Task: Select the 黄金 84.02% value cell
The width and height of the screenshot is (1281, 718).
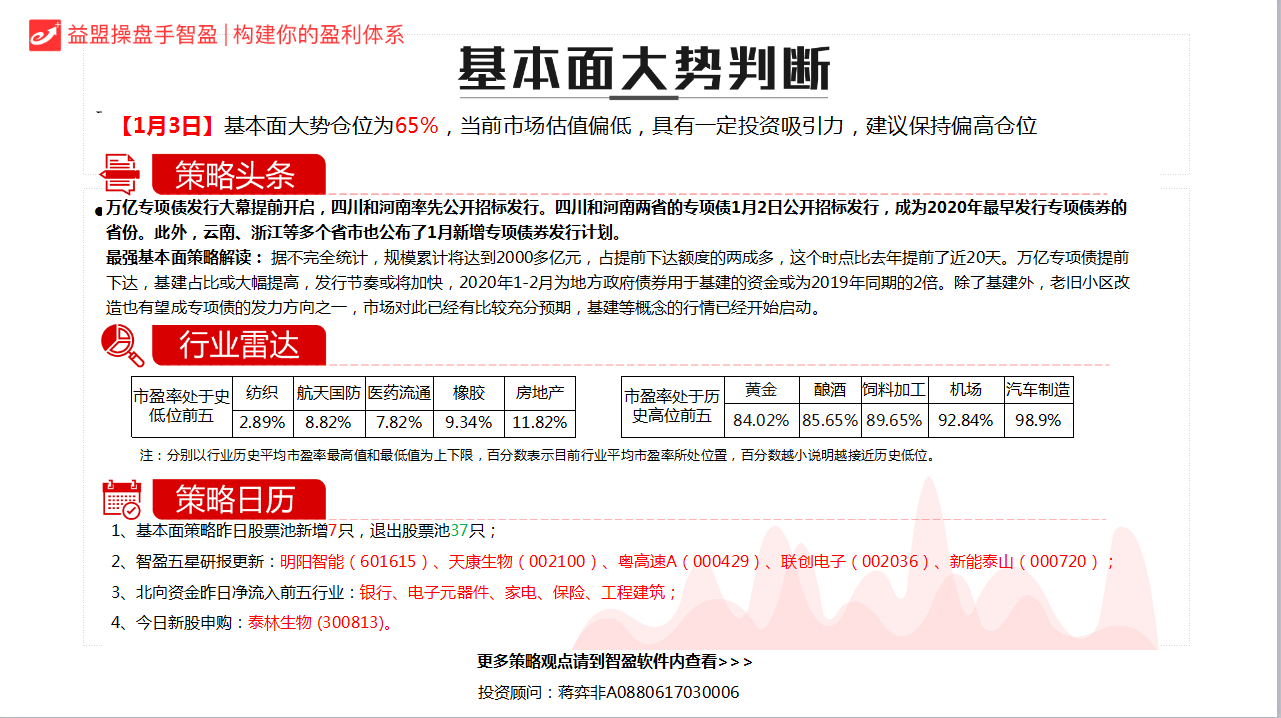Action: [x=760, y=421]
